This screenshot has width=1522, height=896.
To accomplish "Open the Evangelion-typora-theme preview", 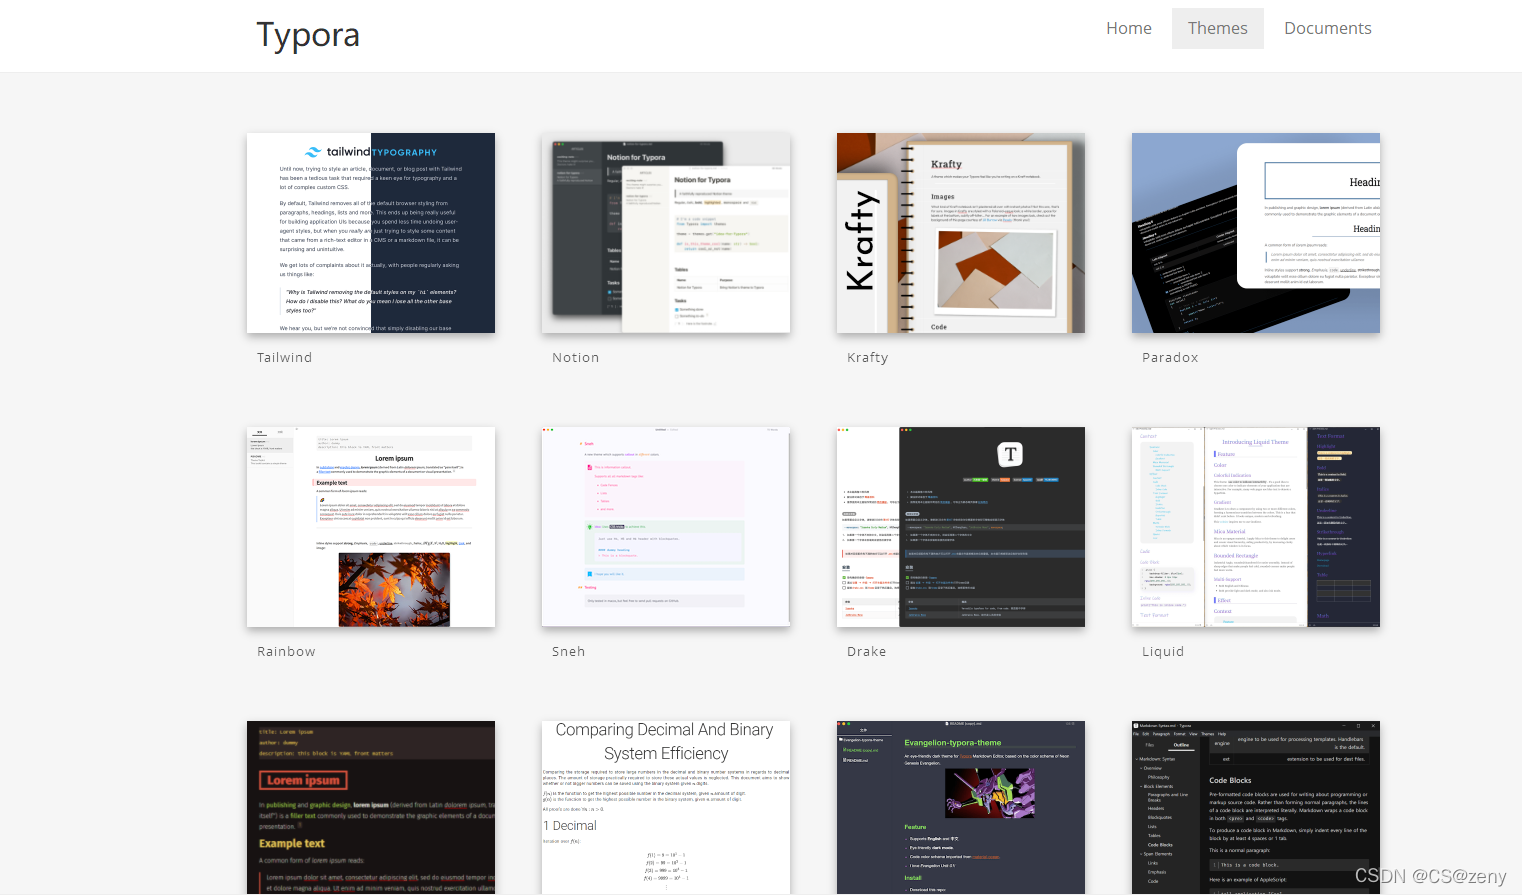I will (x=961, y=808).
